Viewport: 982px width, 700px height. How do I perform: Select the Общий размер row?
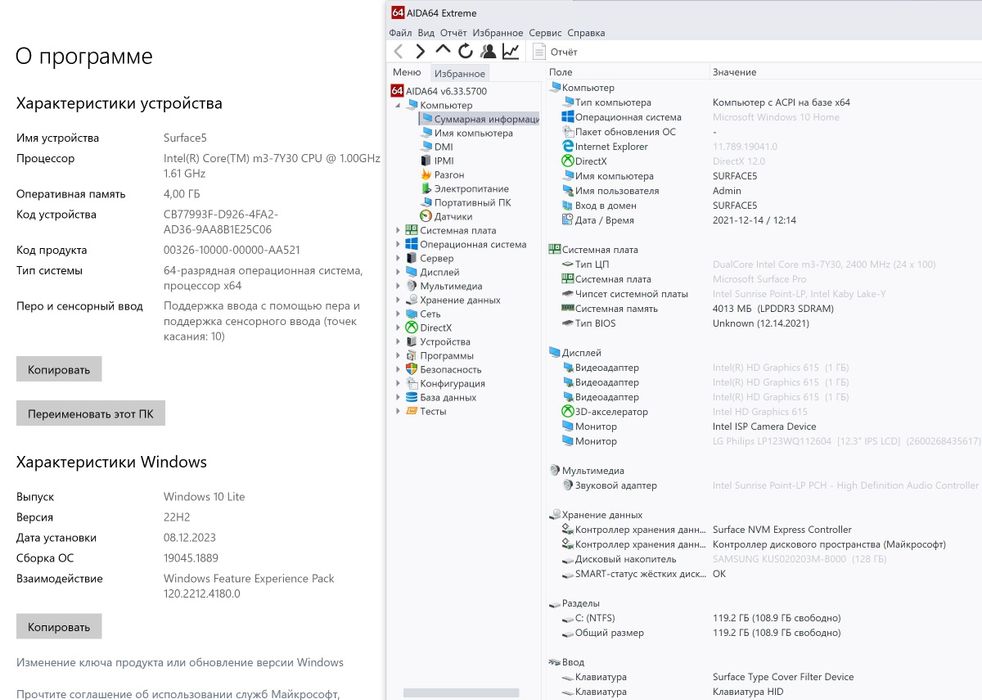click(764, 632)
